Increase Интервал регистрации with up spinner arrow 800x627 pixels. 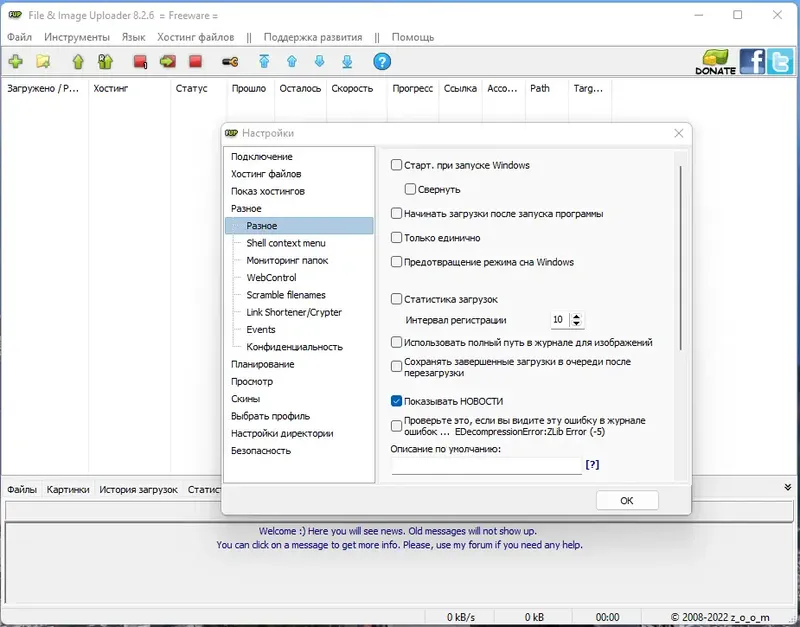576,316
